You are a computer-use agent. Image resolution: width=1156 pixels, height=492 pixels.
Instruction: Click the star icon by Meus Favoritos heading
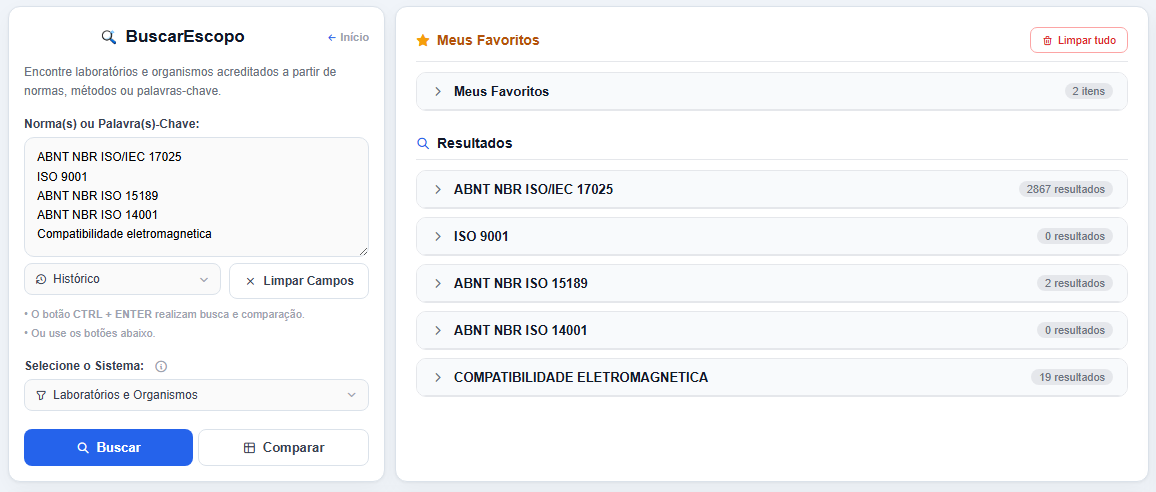click(x=422, y=41)
